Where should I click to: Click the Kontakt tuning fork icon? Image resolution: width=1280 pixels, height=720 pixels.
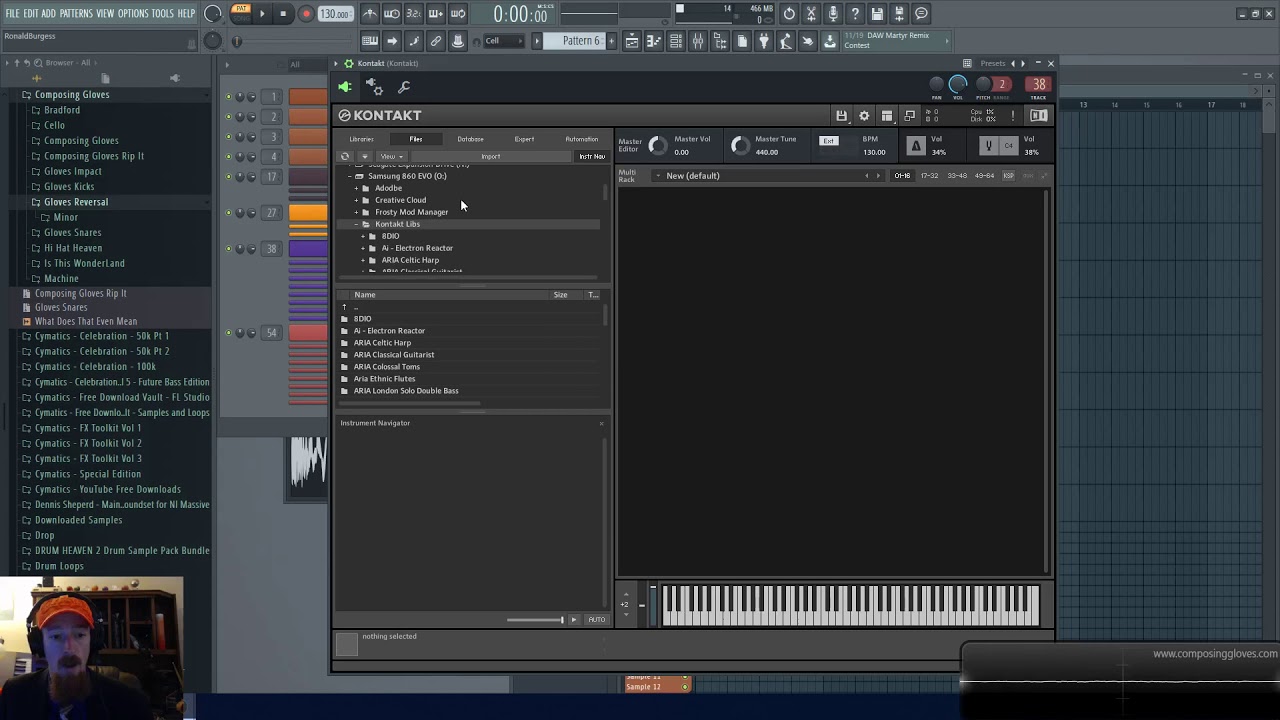(988, 146)
